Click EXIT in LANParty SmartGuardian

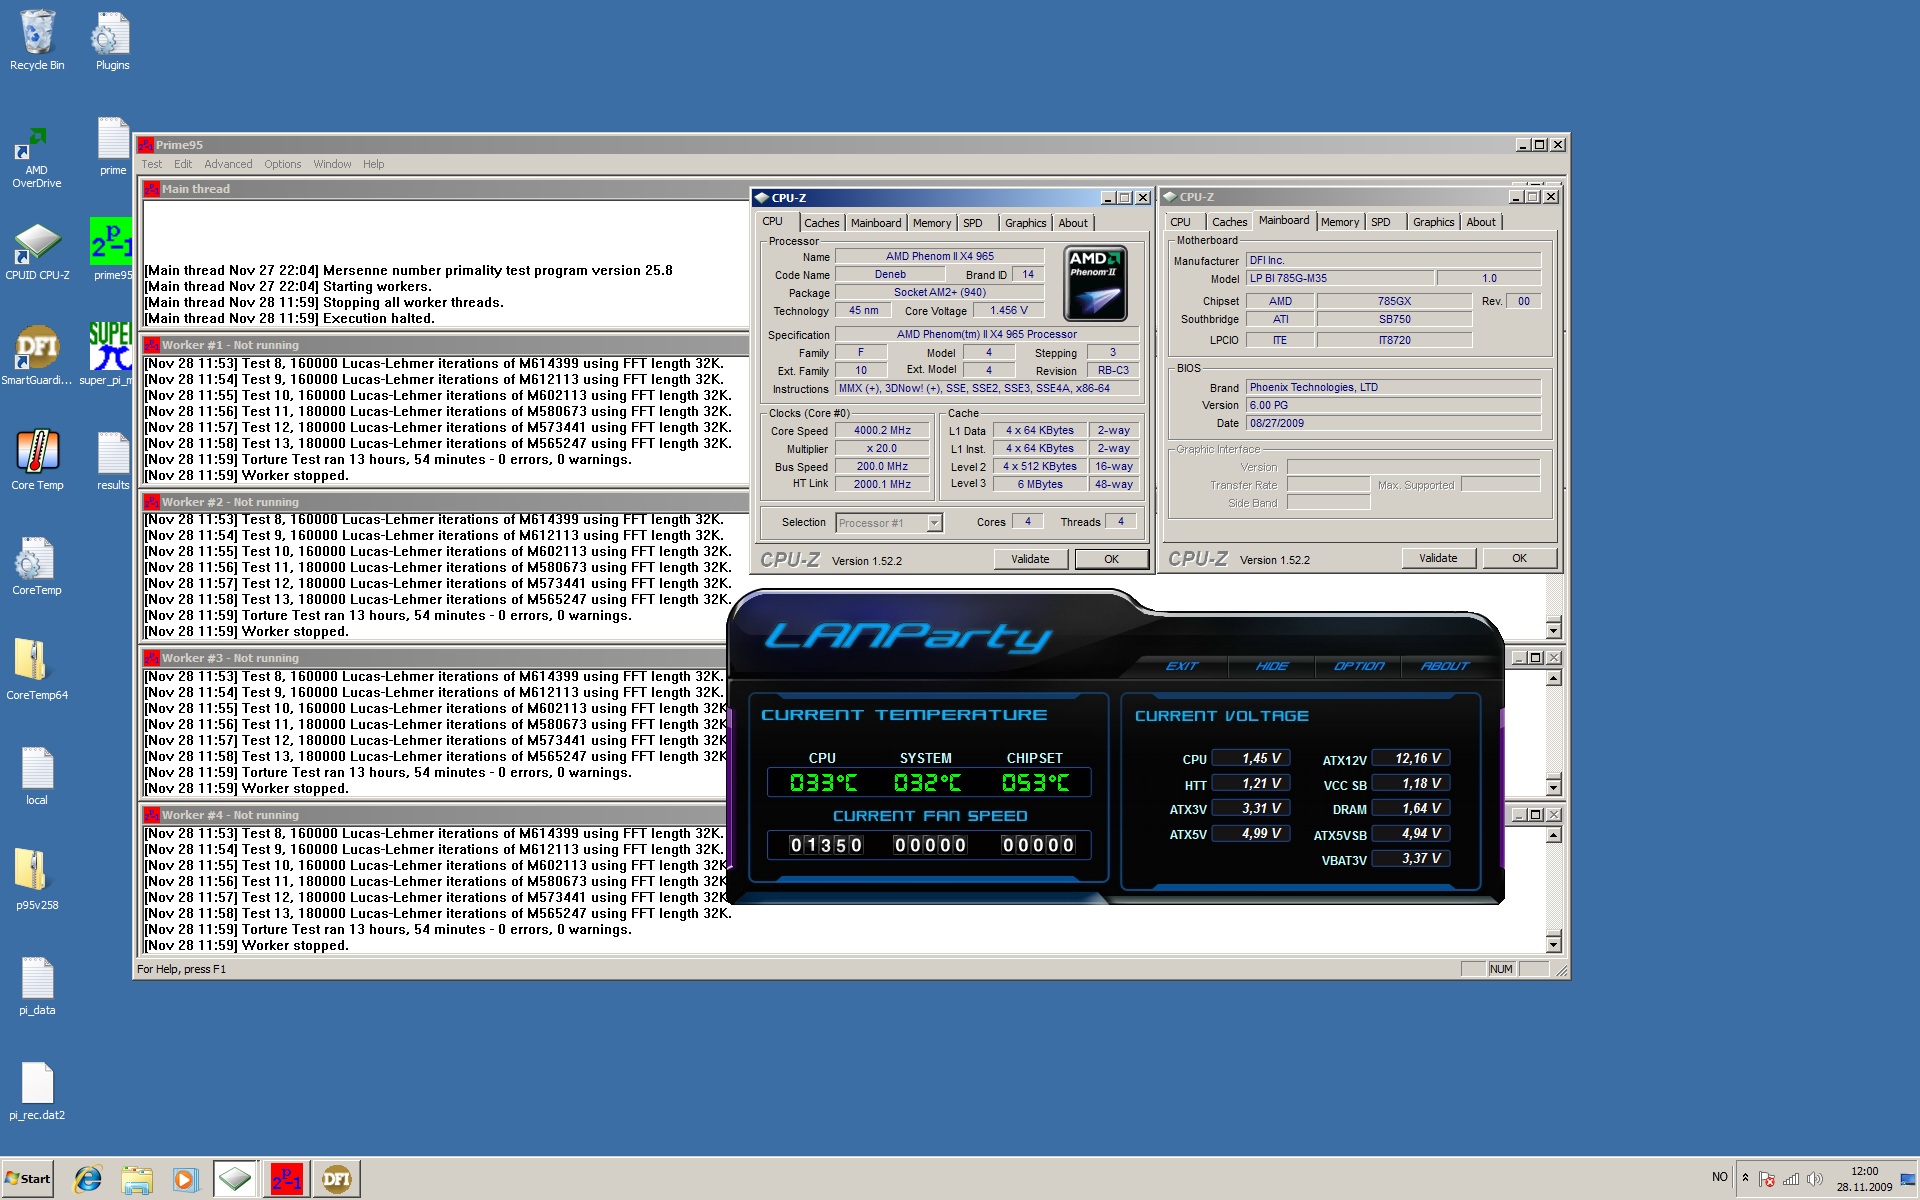click(1181, 666)
